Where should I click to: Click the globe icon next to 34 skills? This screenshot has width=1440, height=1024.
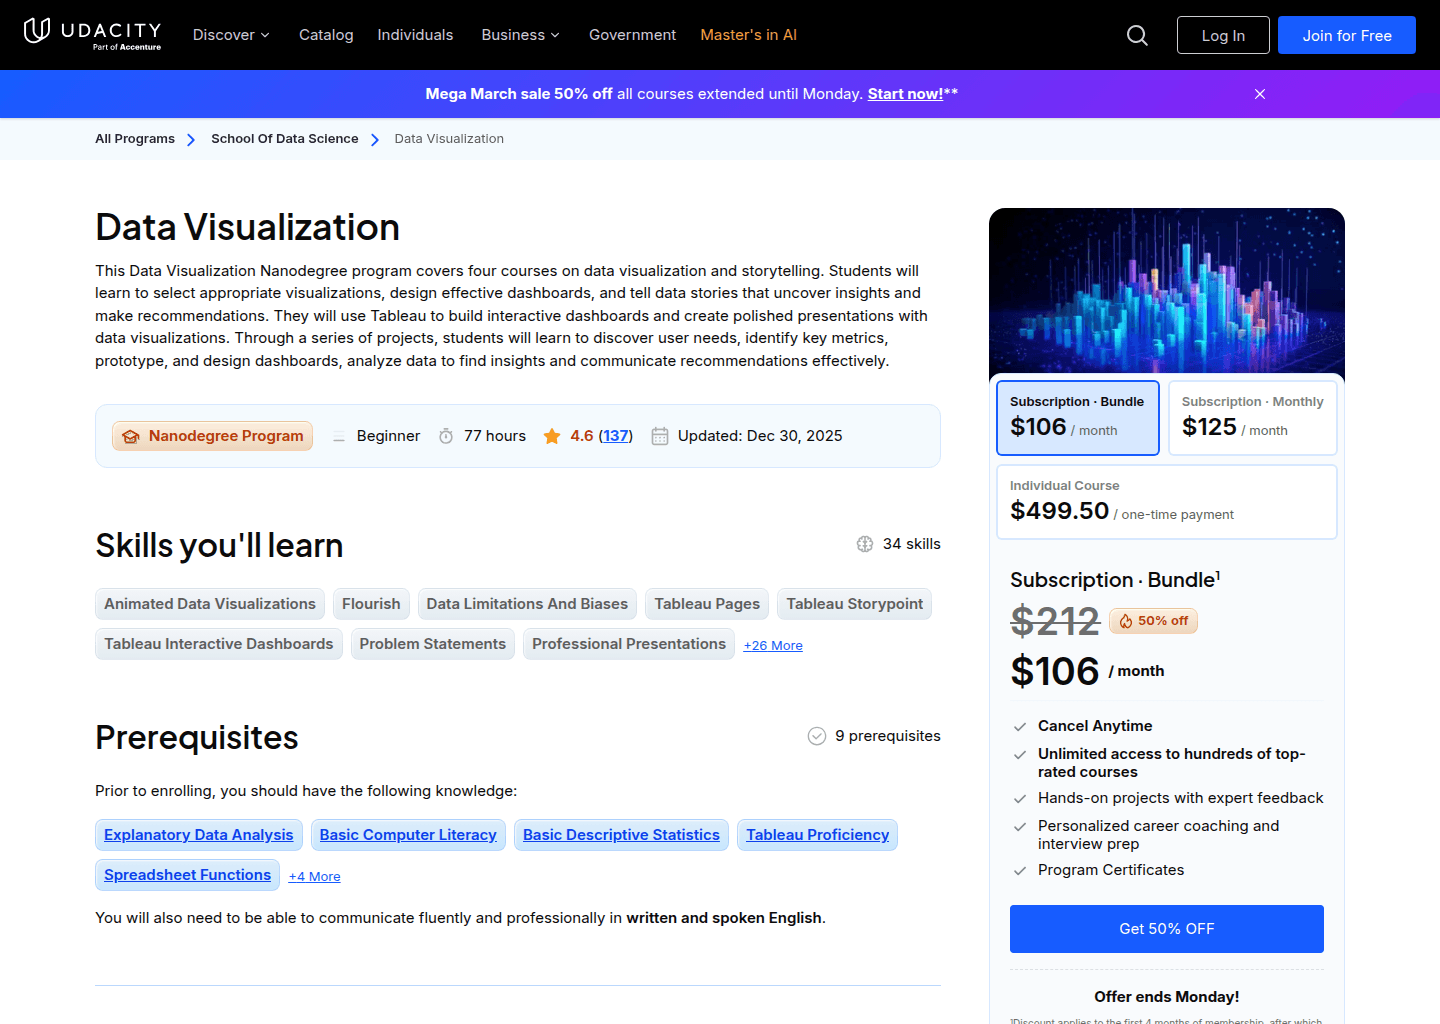click(x=865, y=543)
